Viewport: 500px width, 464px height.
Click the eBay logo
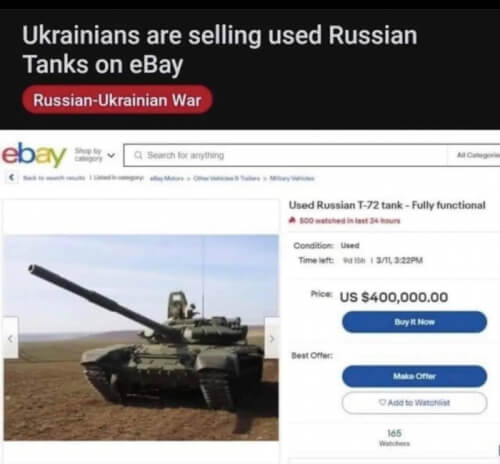[34, 155]
